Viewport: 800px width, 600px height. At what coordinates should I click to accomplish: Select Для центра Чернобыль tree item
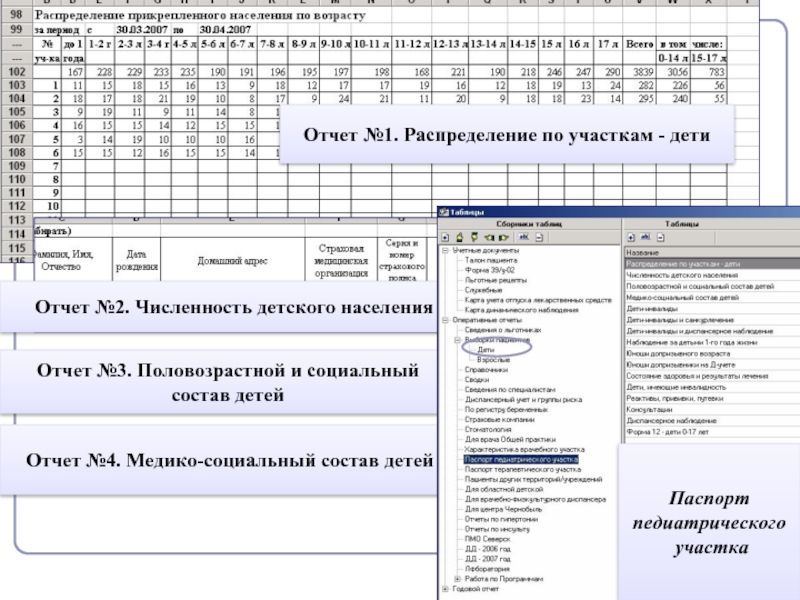coord(503,509)
